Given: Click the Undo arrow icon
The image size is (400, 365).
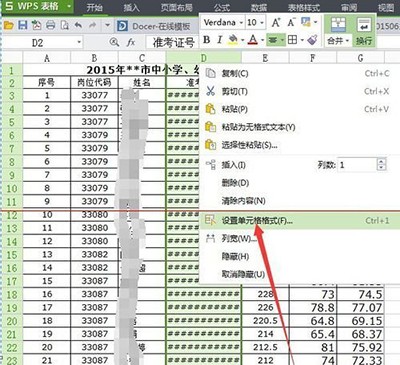Looking at the screenshot, I should coord(78,25).
